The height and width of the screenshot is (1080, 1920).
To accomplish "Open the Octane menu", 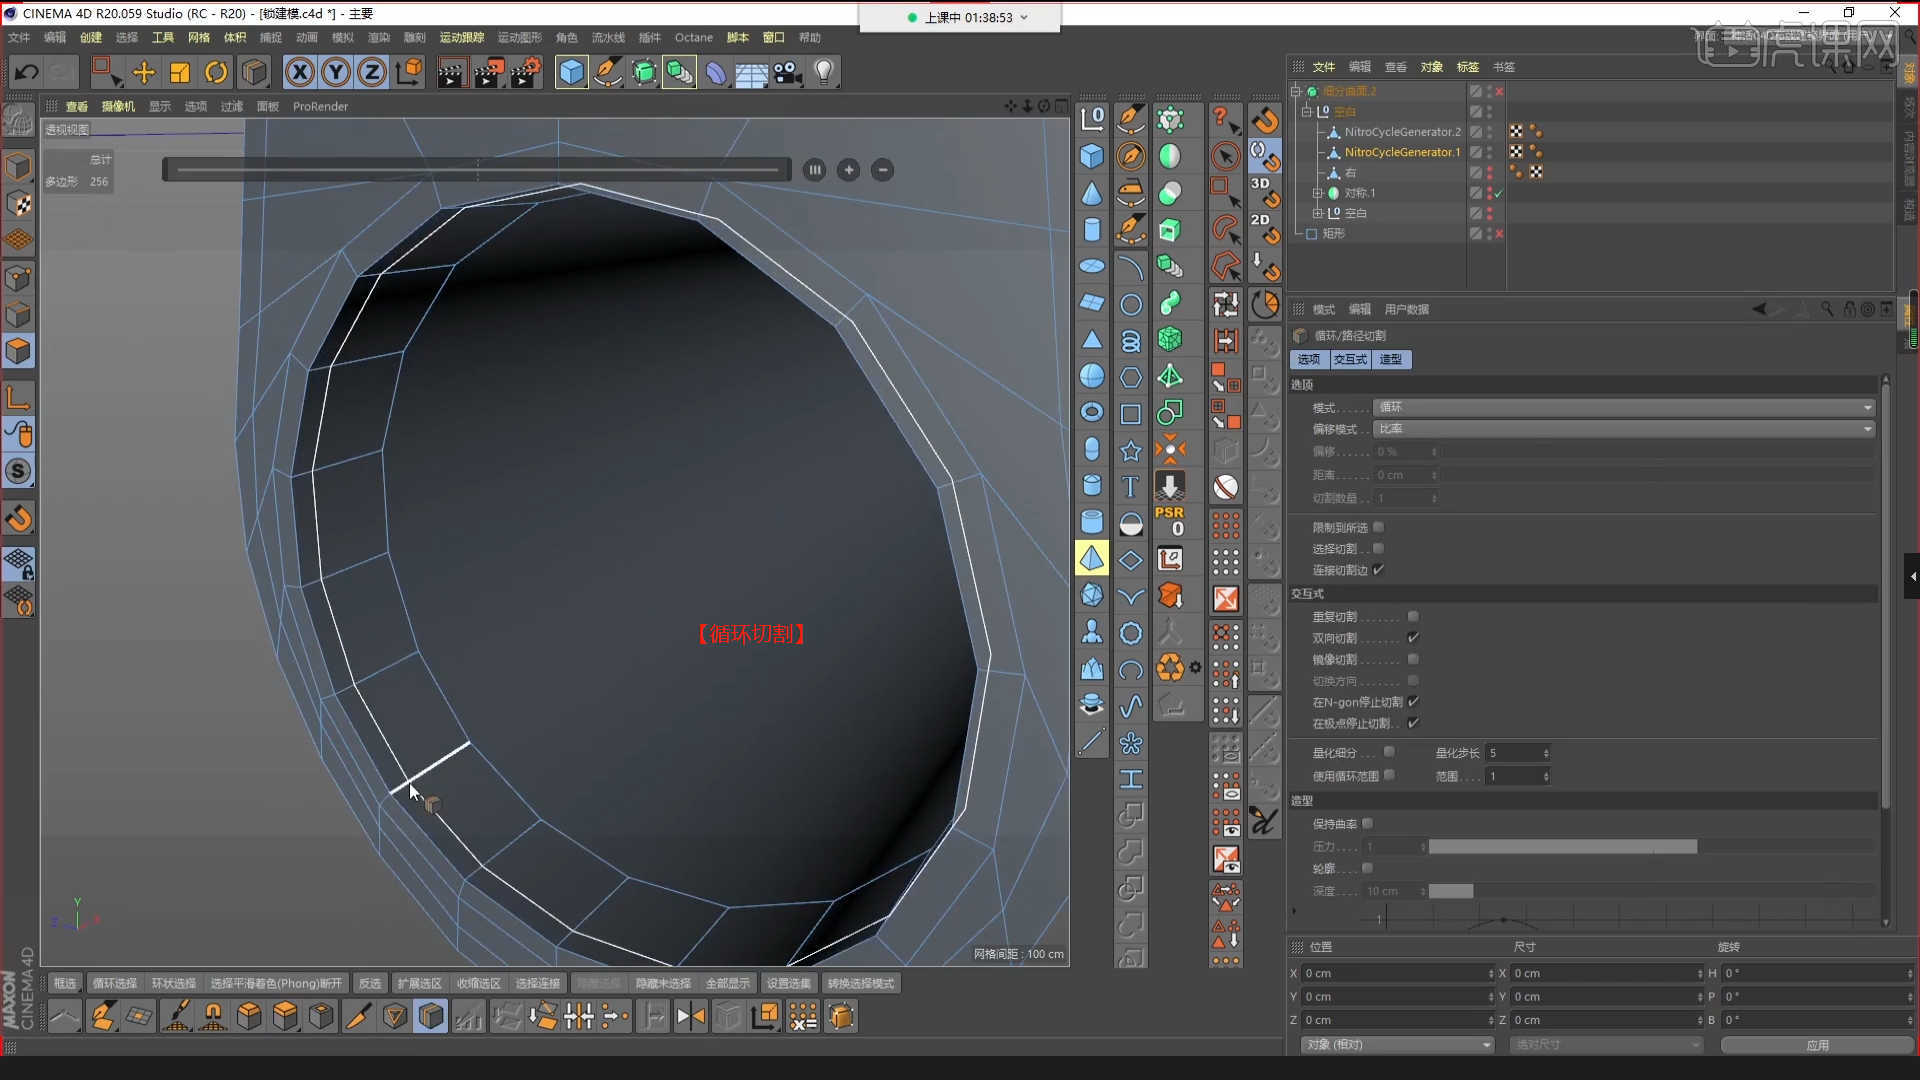I will (x=693, y=37).
